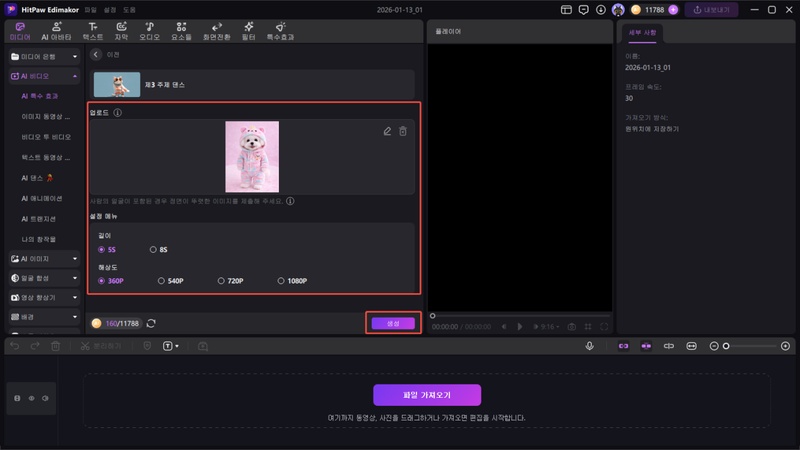Click the layout switch icon in title bar
The width and height of the screenshot is (800, 450).
pyautogui.click(x=566, y=10)
